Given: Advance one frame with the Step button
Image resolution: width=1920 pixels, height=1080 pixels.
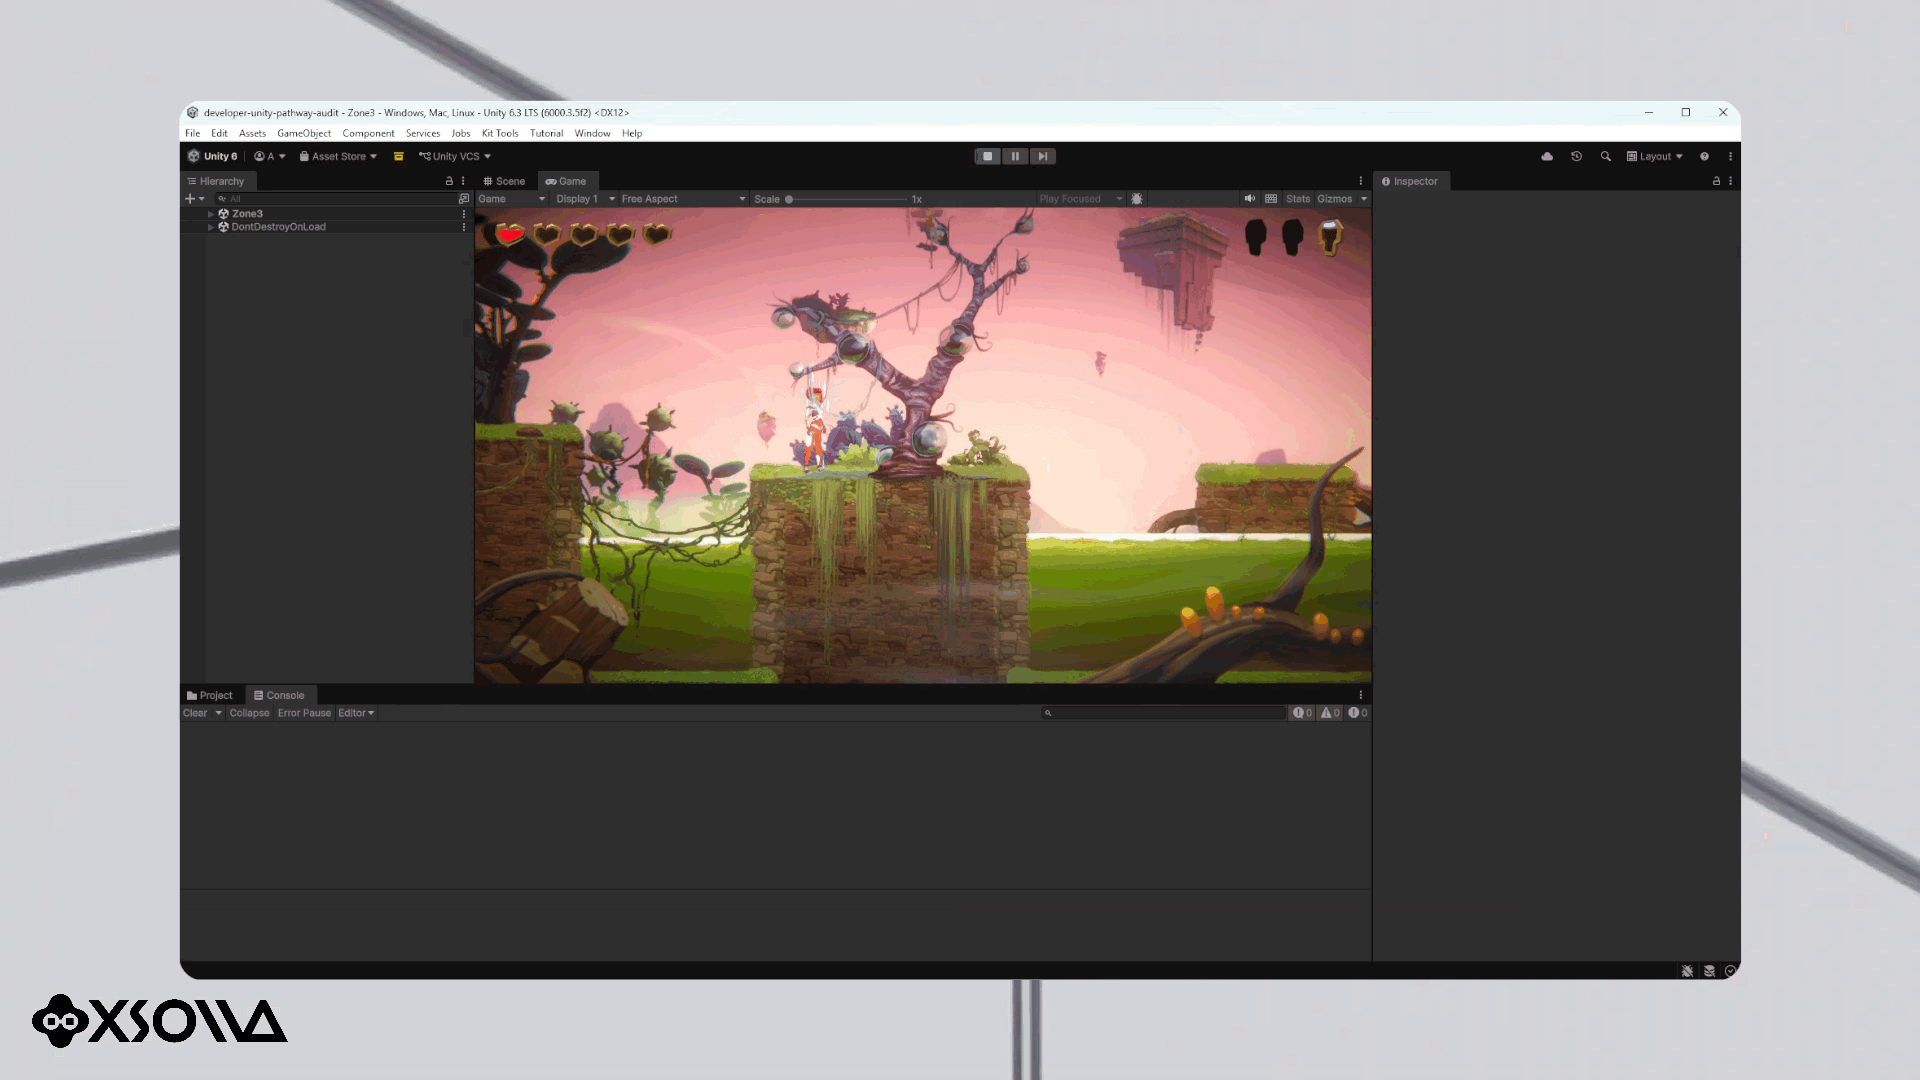Looking at the screenshot, I should coord(1042,156).
